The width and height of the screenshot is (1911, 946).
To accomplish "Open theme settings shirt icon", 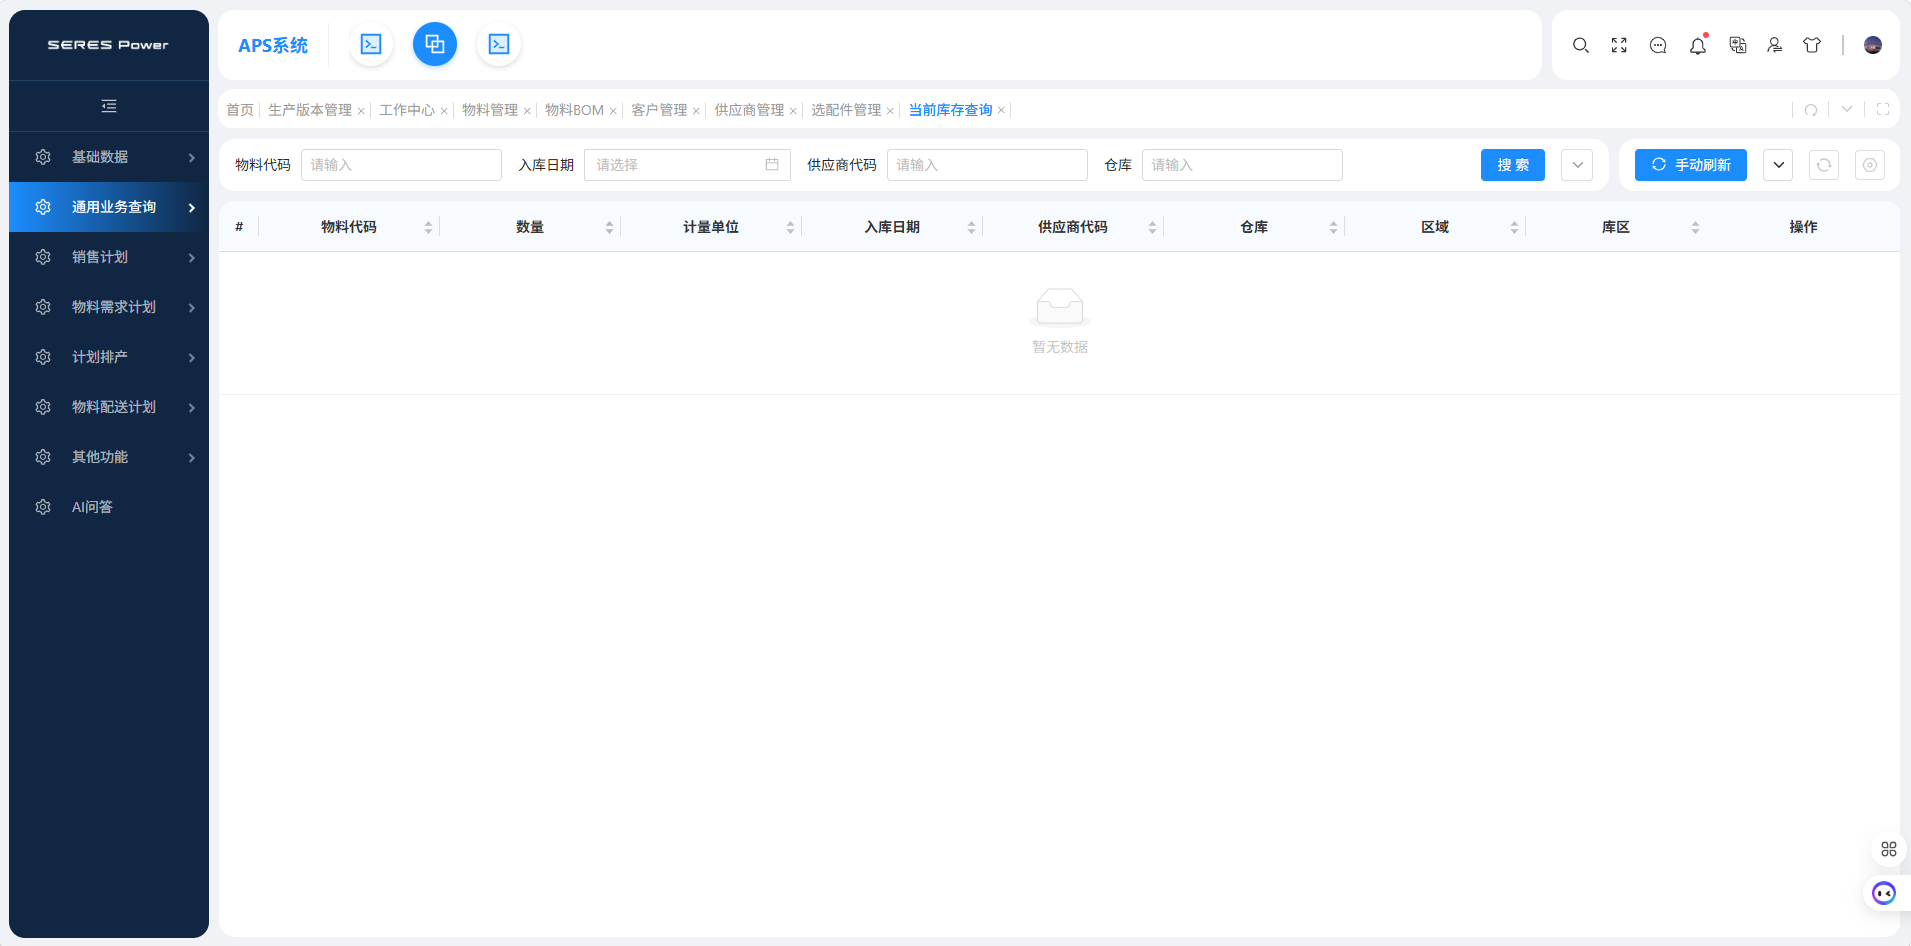I will (1812, 45).
